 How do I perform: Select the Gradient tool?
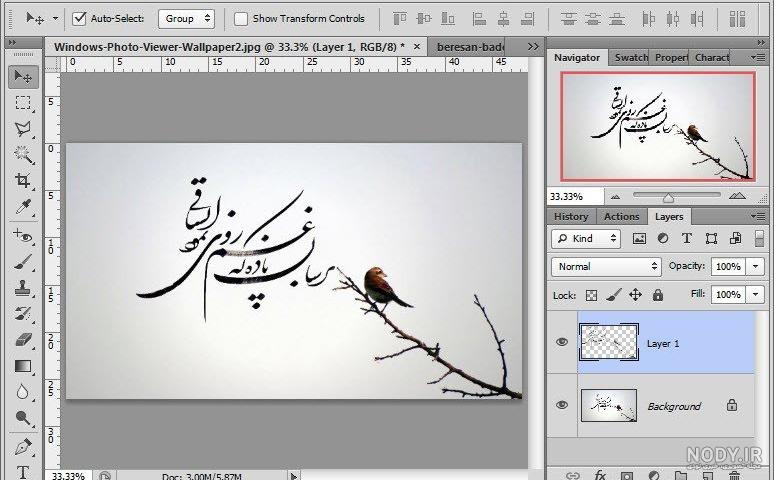pos(23,366)
